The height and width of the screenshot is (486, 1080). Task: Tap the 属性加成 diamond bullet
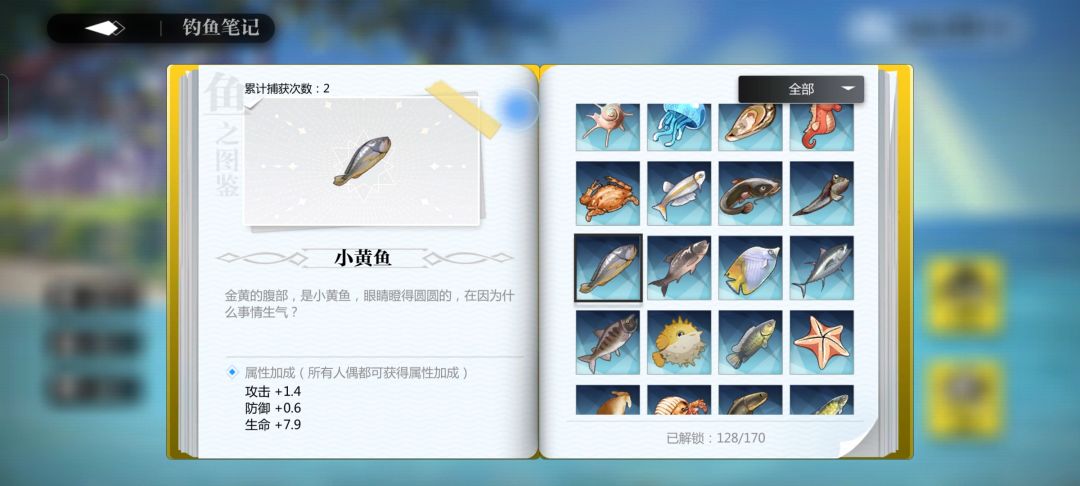coord(232,372)
